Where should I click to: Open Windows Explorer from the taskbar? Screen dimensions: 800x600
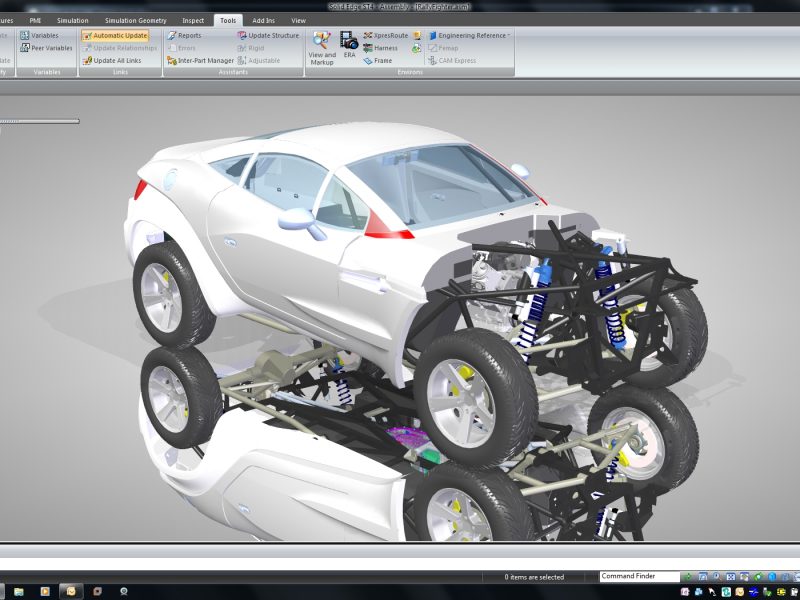[x=19, y=592]
